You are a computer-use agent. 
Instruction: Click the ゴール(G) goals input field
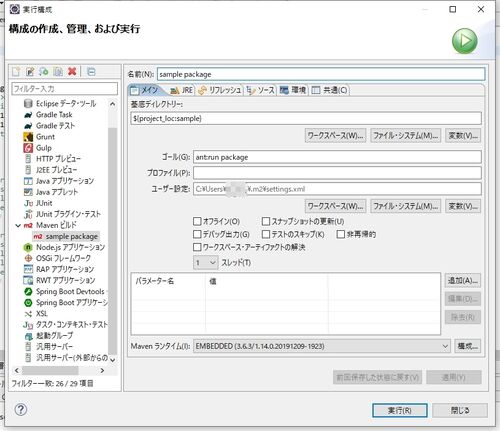pos(337,157)
